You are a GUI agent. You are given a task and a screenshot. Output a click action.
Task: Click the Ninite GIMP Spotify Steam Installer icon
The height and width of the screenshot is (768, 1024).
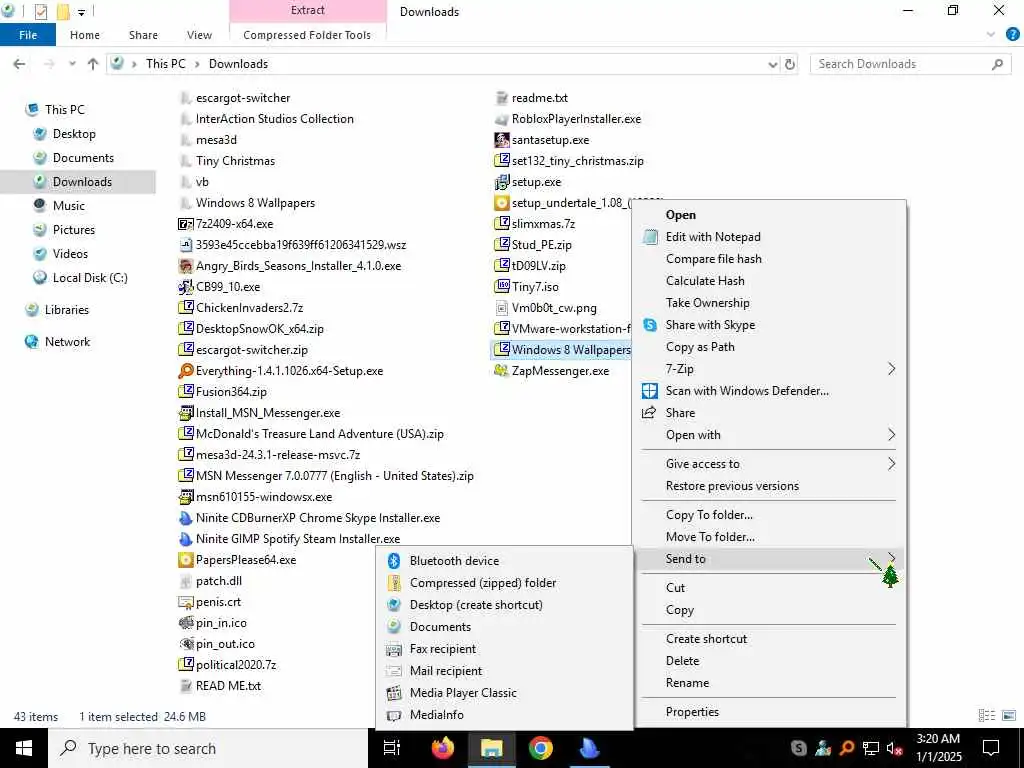point(186,539)
